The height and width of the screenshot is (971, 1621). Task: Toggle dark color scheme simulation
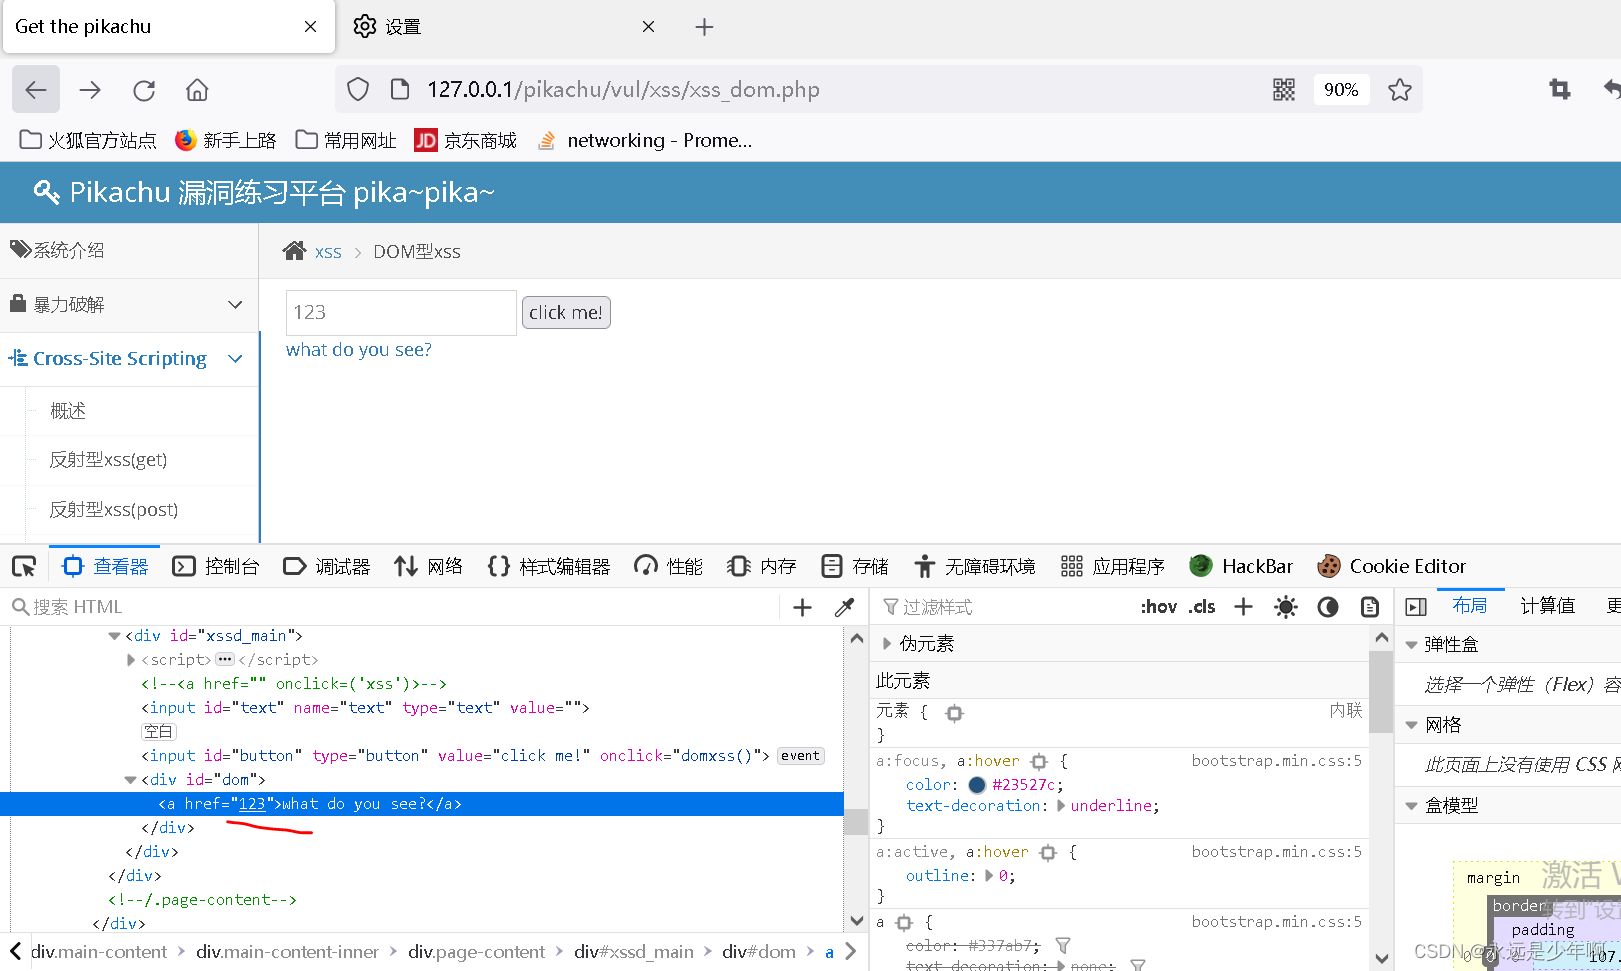1328,607
